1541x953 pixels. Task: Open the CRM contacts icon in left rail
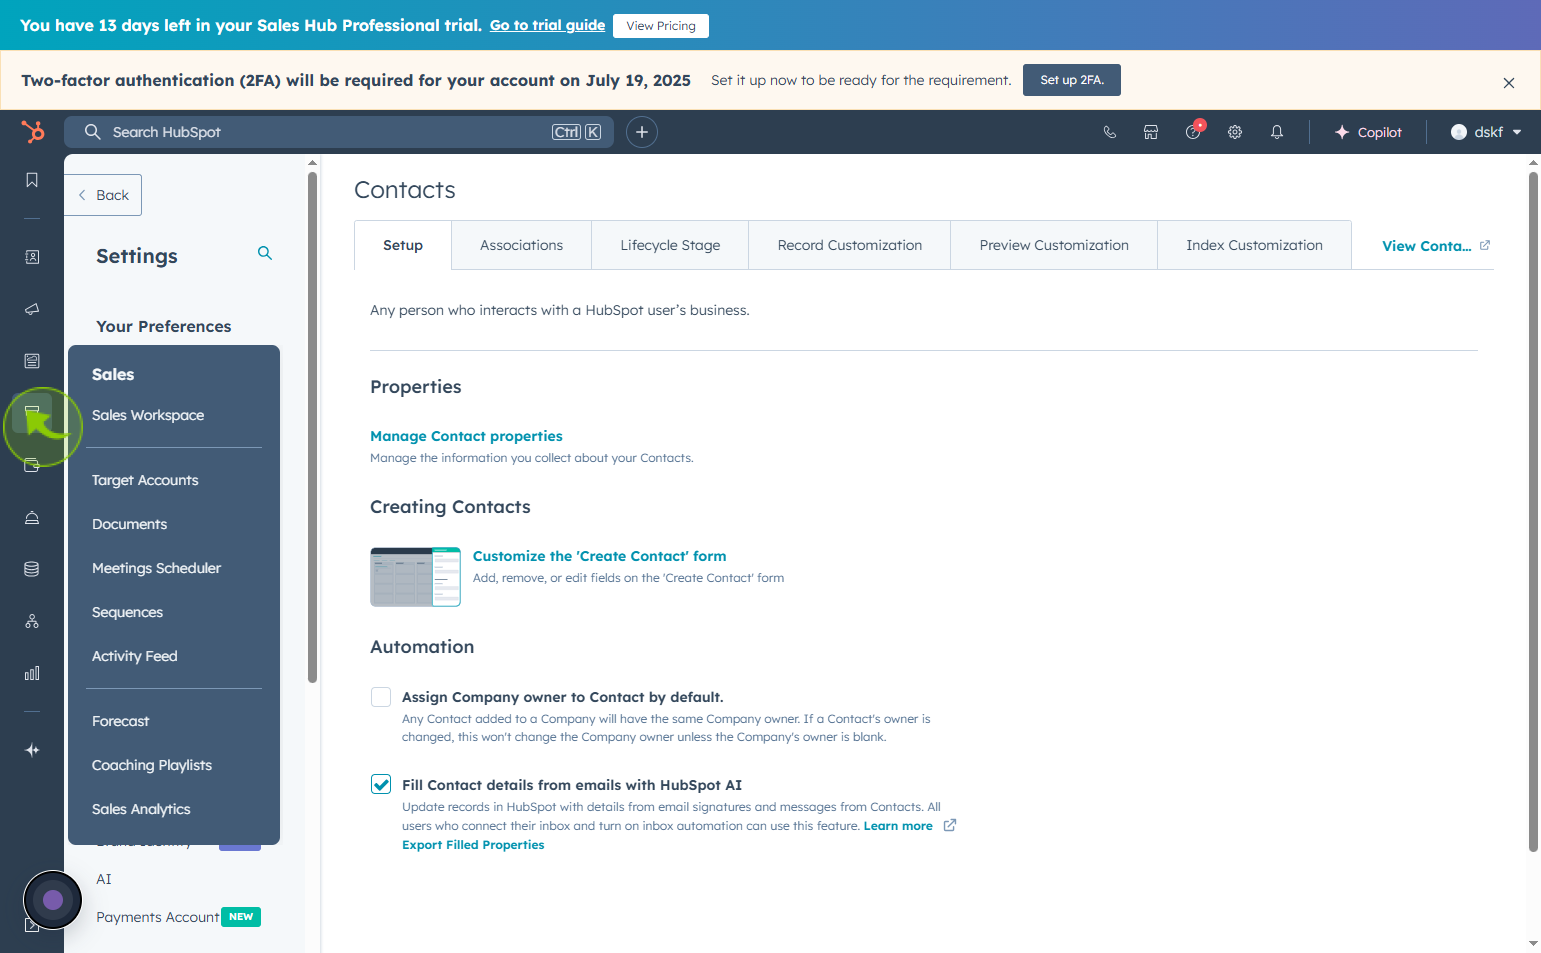pyautogui.click(x=32, y=257)
